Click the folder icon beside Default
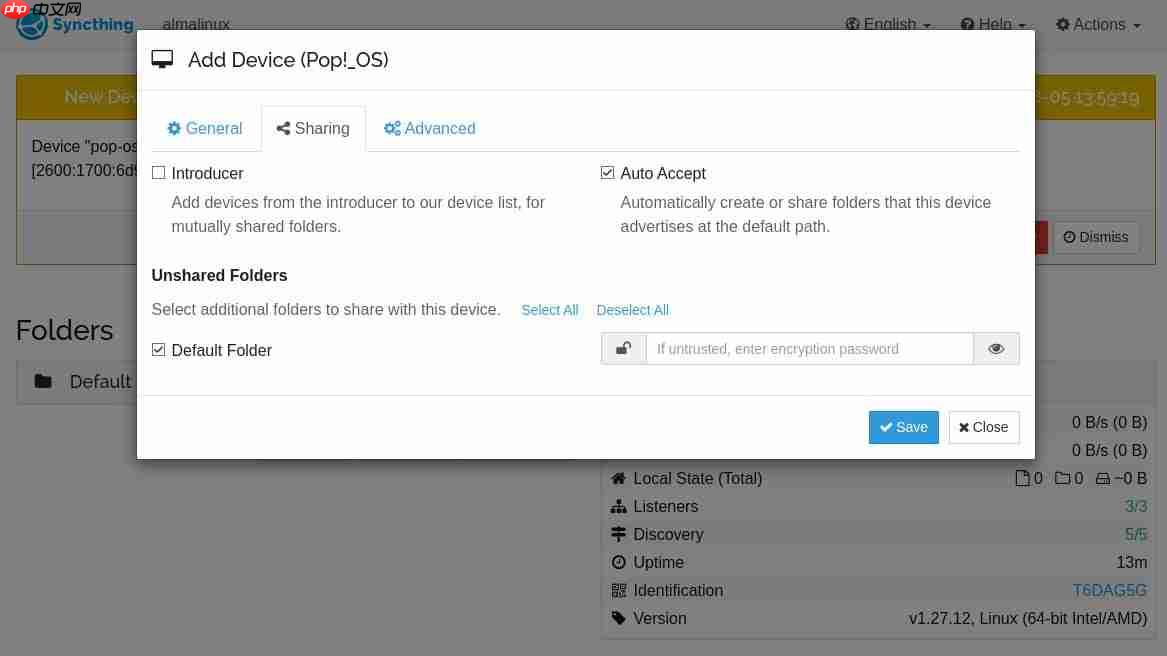1167x656 pixels. pyautogui.click(x=43, y=381)
